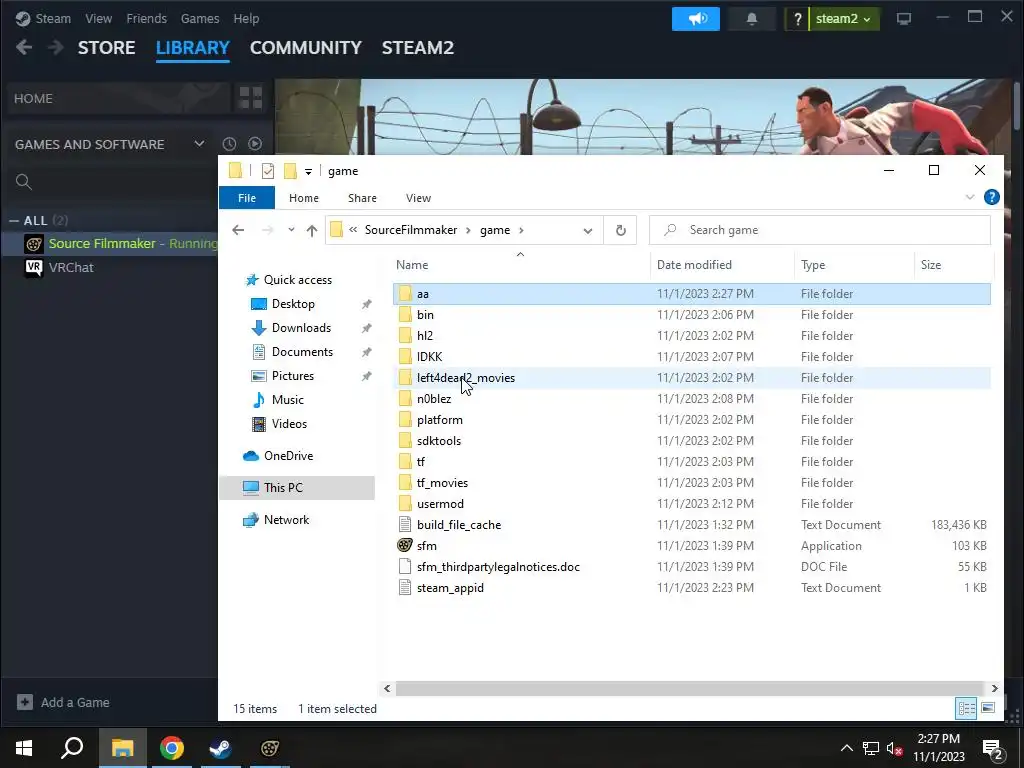Screen dimensions: 1024x768
Task: Open File tab in Explorer ribbon
Action: (x=247, y=198)
